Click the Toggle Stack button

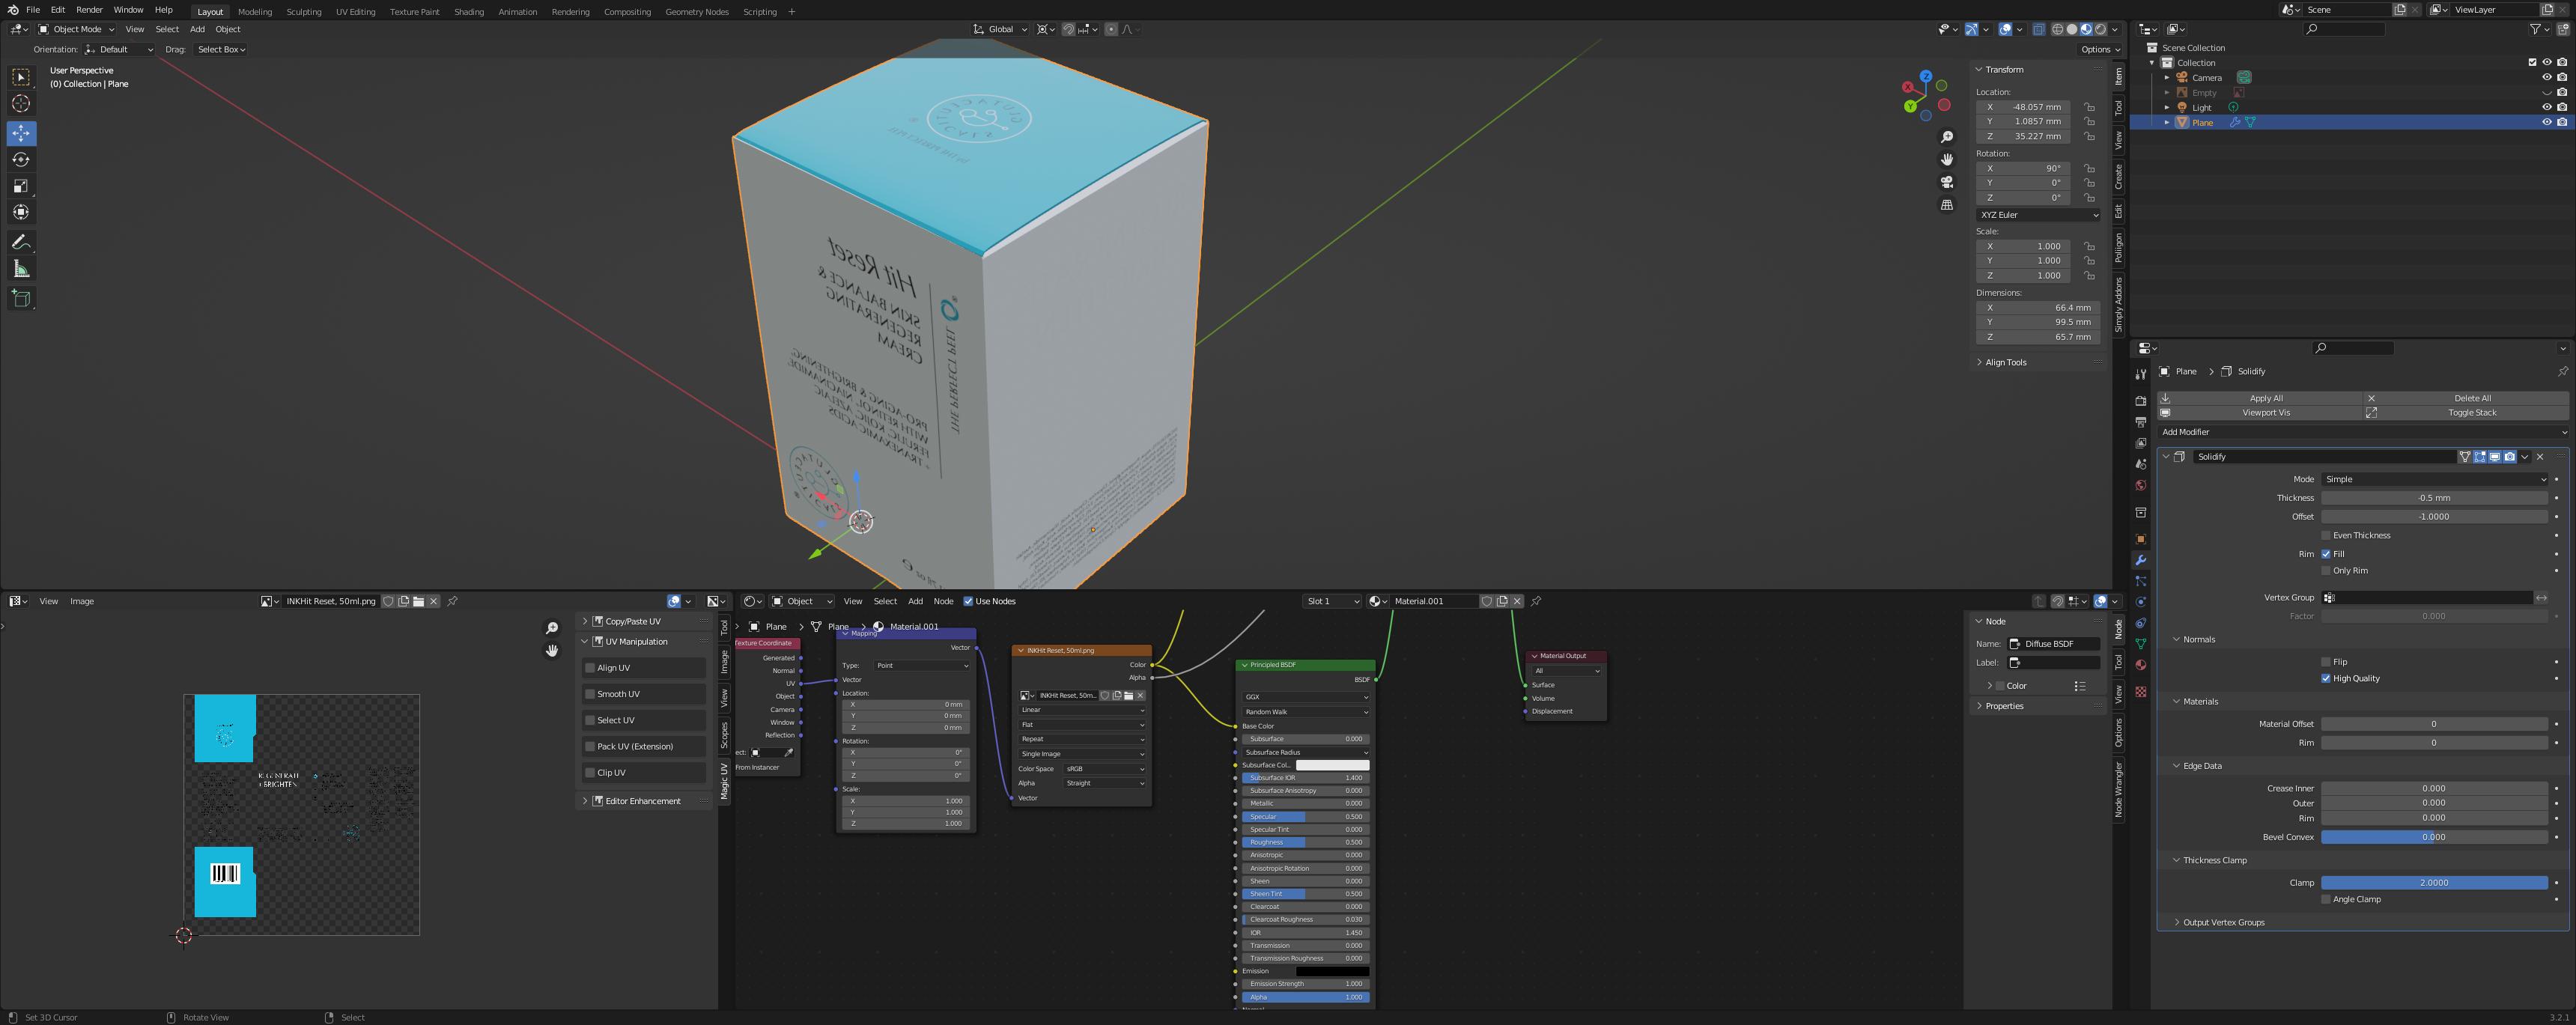[2465, 412]
